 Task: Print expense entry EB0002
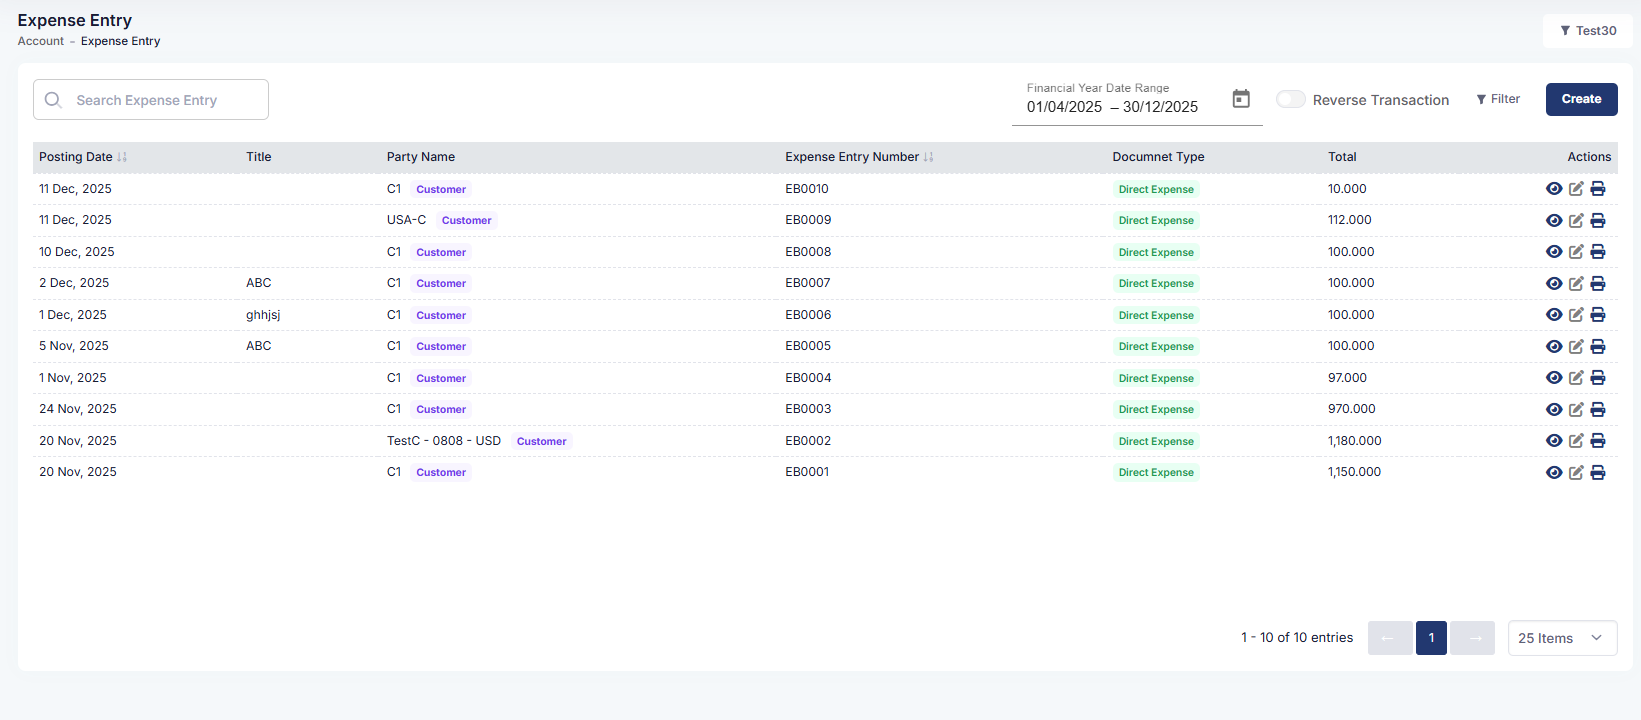coord(1598,441)
